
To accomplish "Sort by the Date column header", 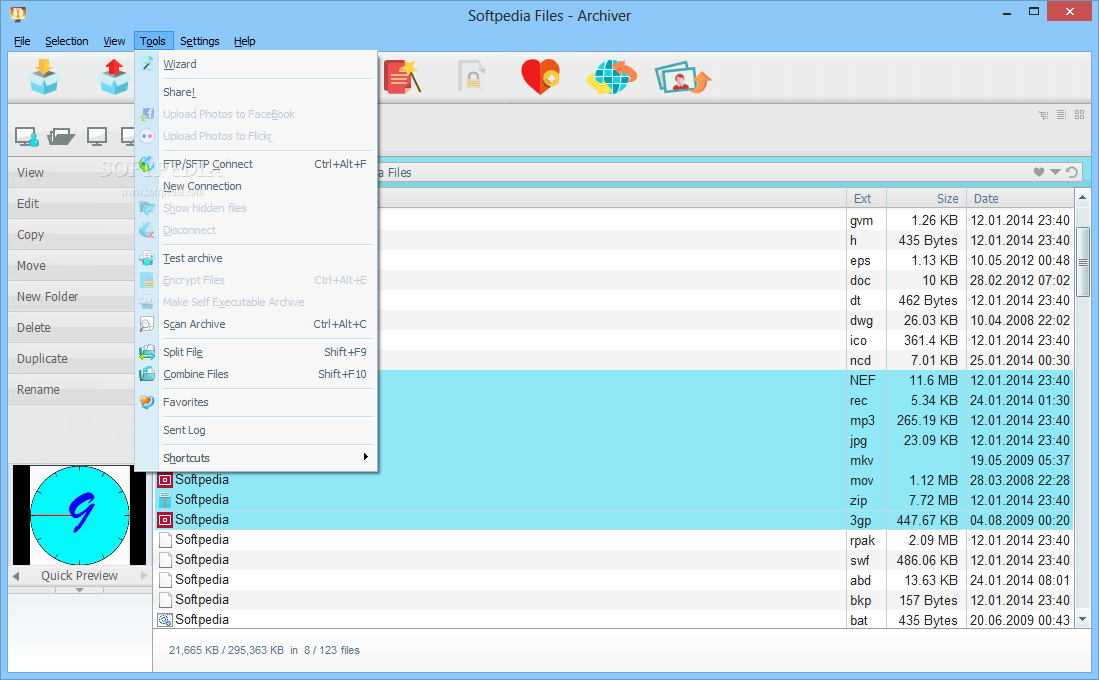I will pos(1019,198).
